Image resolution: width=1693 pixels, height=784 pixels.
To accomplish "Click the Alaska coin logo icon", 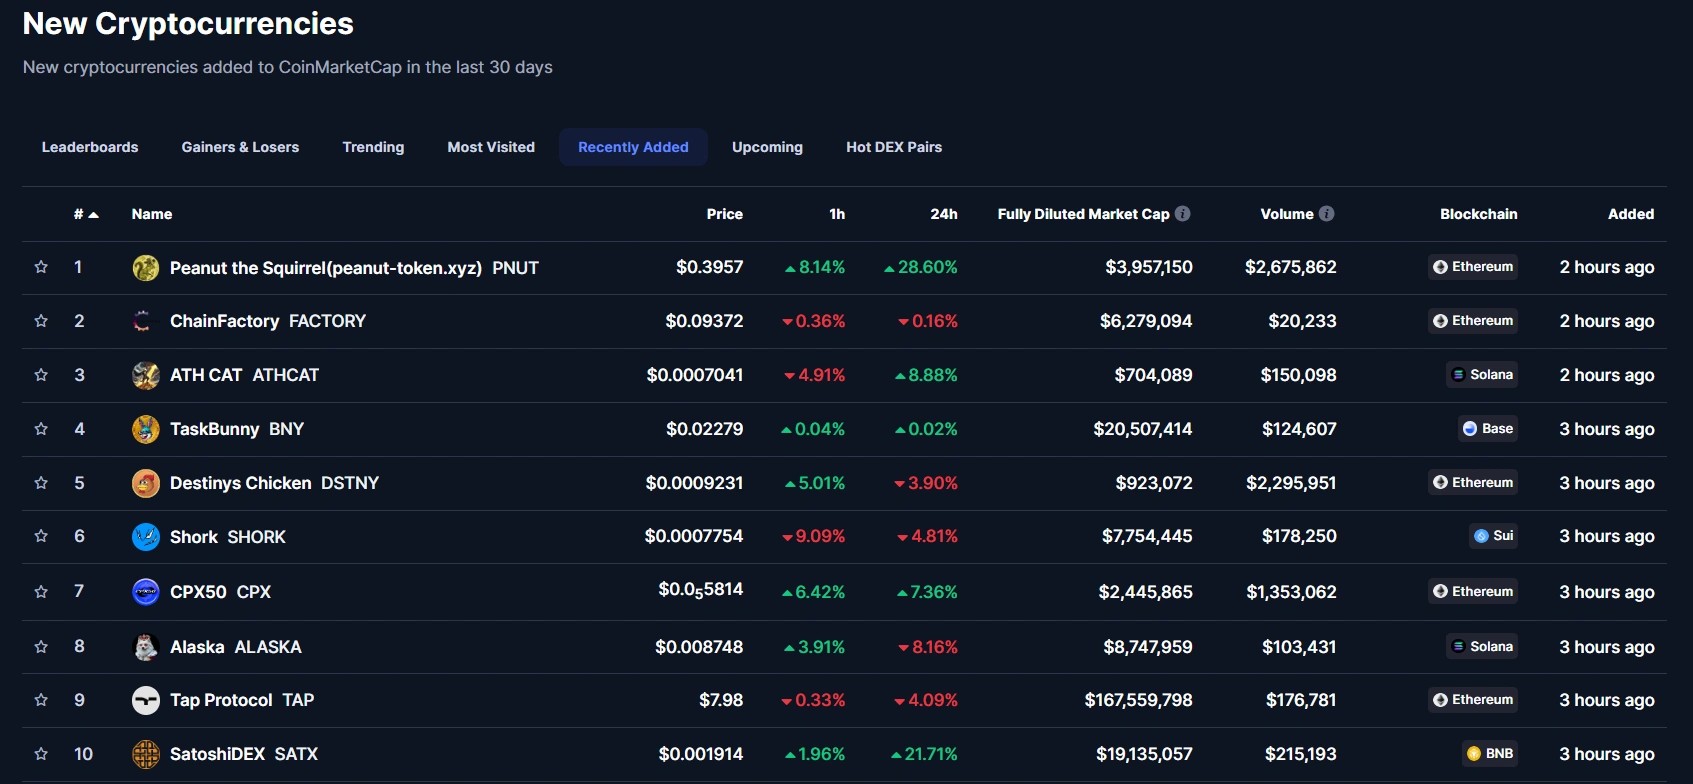I will 145,647.
